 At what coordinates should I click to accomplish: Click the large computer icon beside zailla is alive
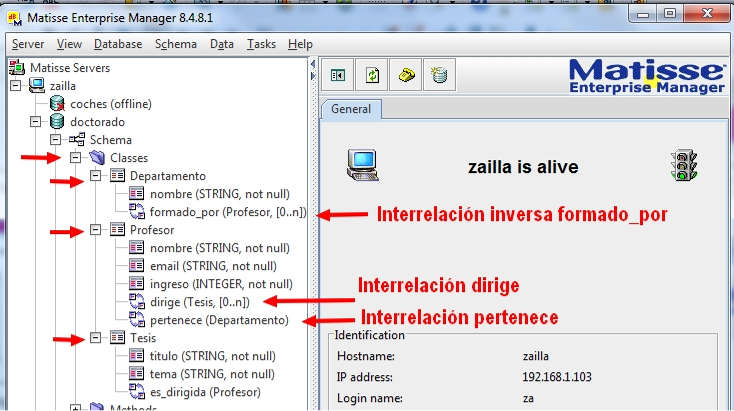[x=363, y=165]
